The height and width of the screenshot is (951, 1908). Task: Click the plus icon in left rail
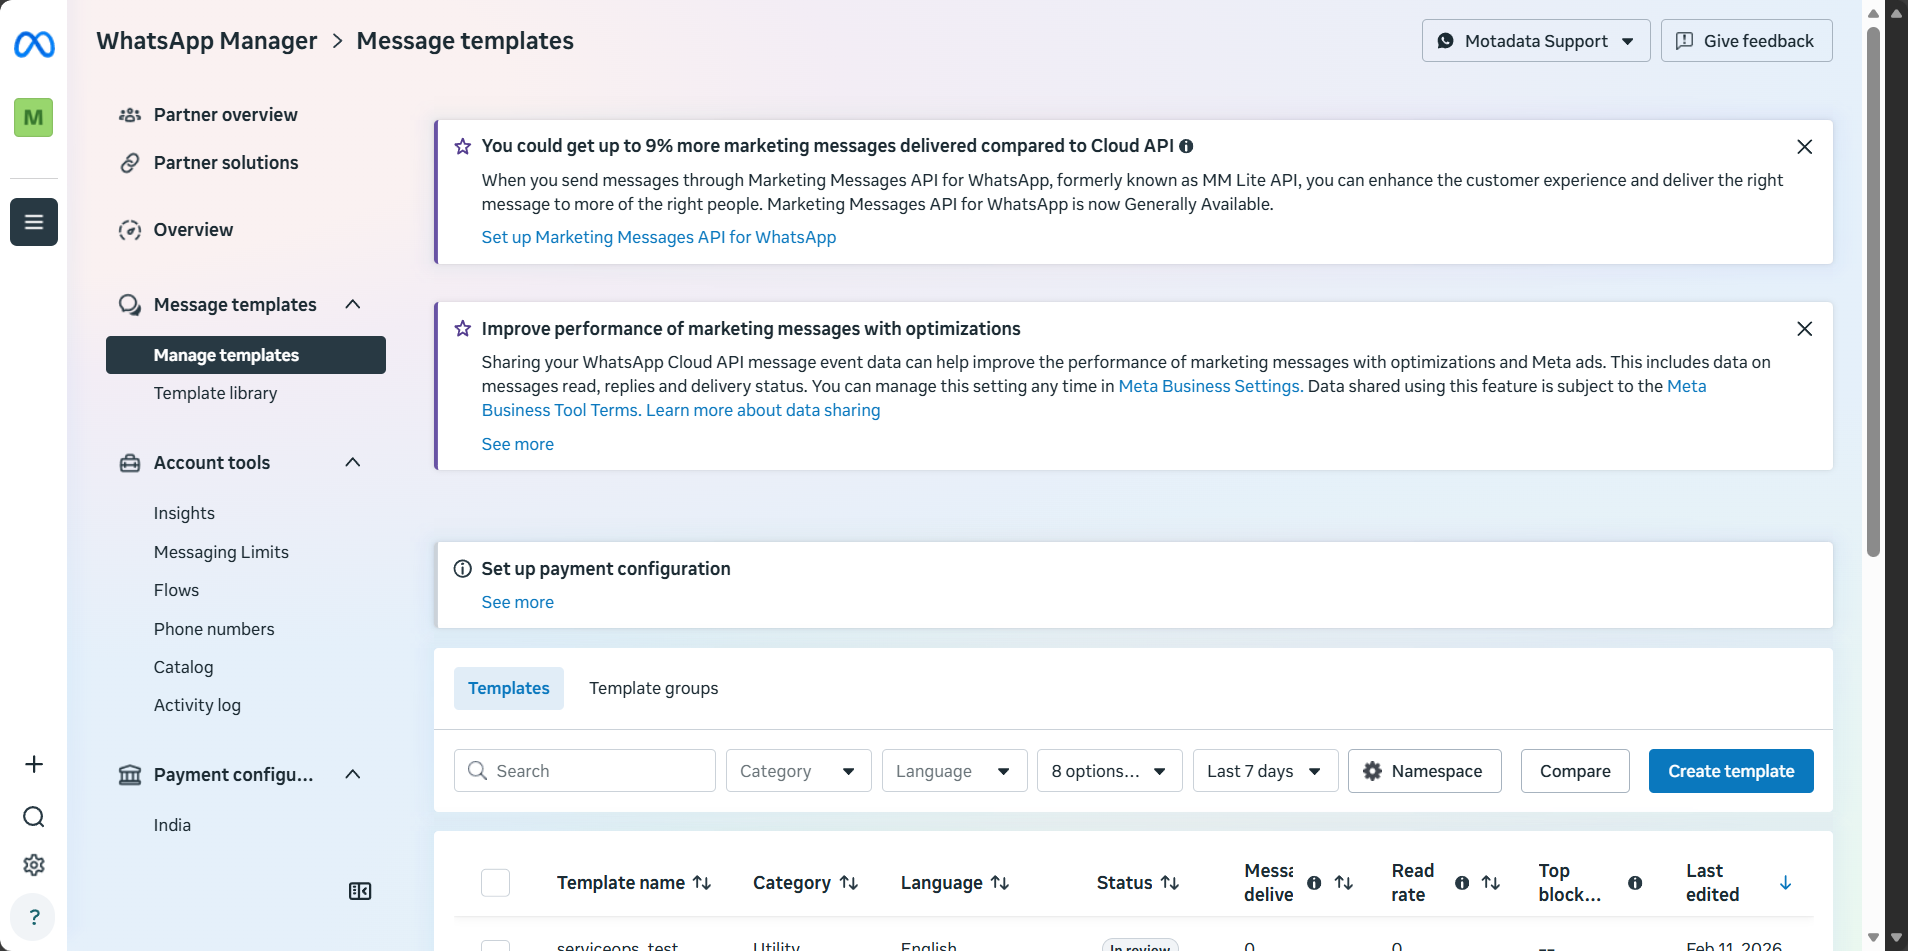click(34, 764)
